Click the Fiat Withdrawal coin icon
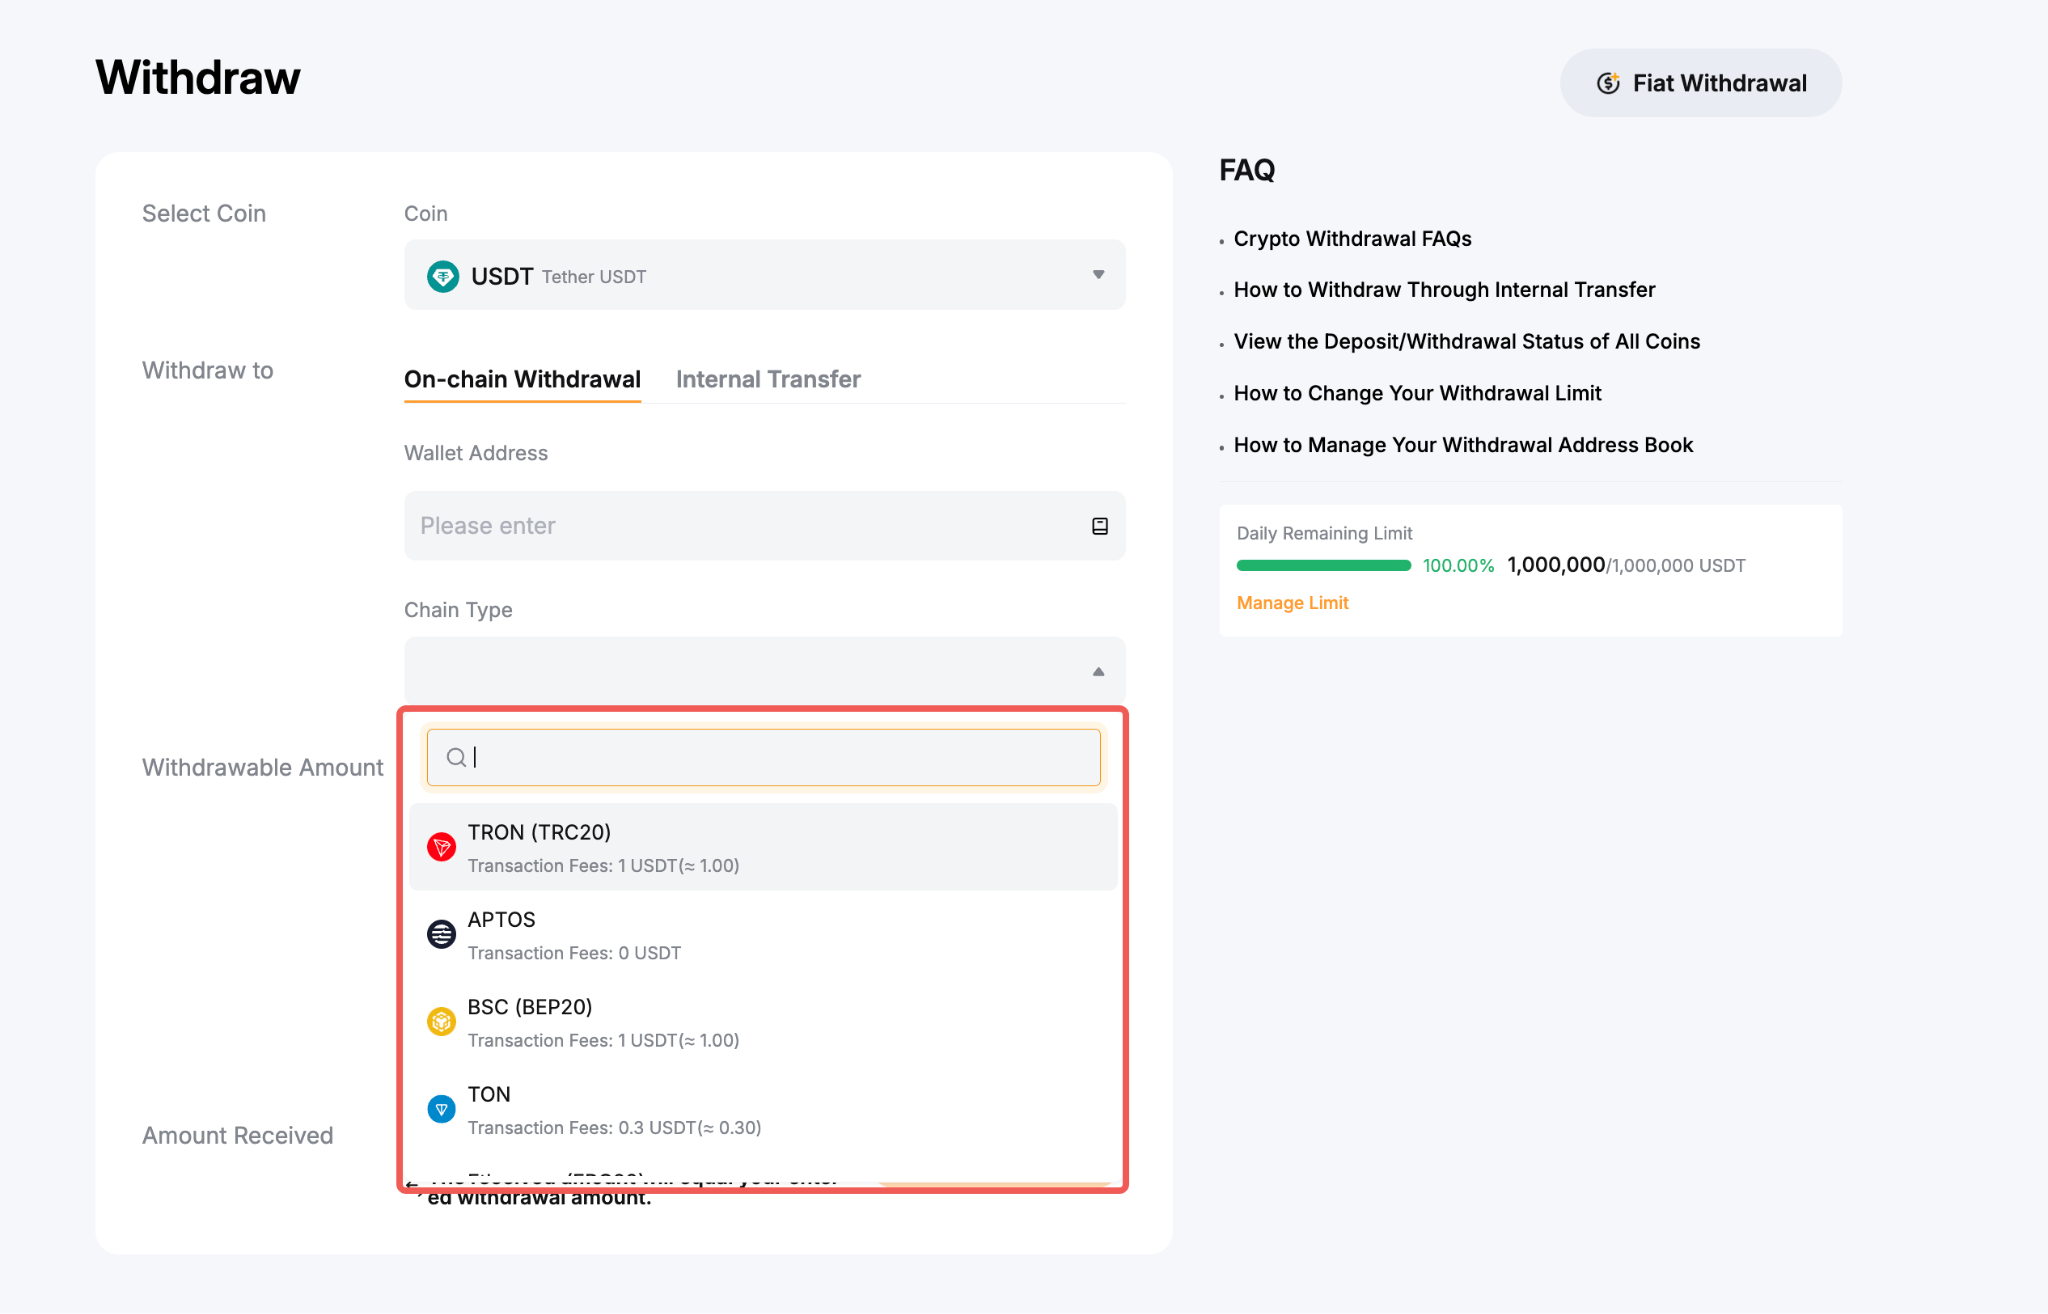2048x1314 pixels. pos(1607,83)
